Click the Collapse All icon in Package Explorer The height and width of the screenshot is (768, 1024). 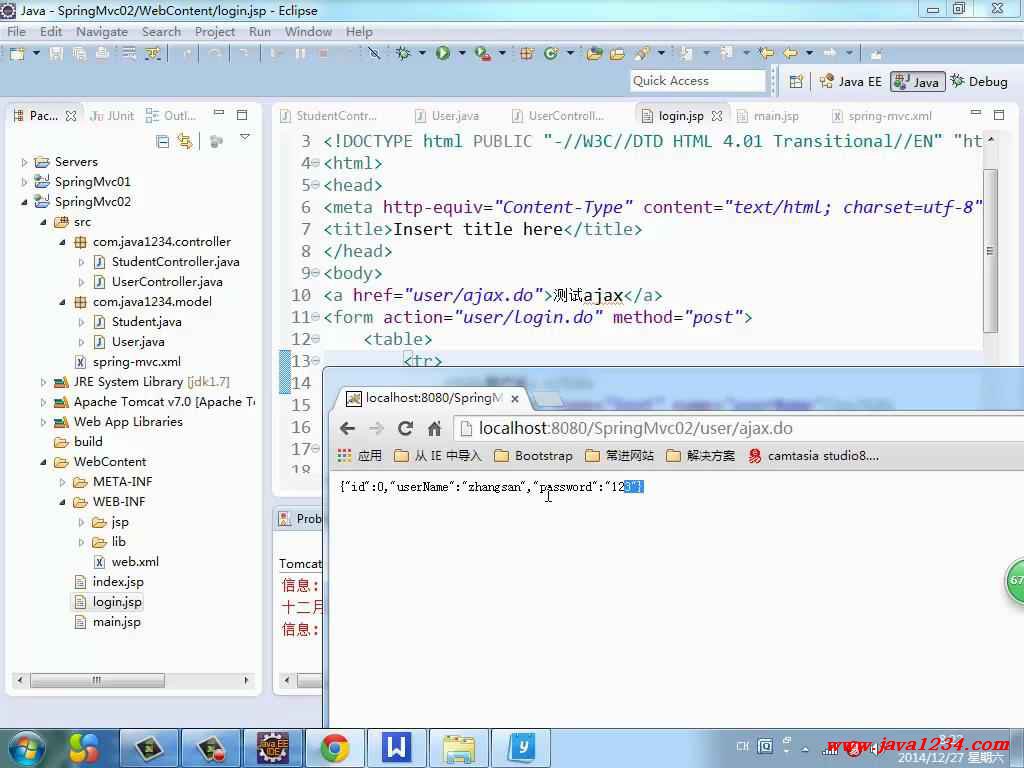163,141
